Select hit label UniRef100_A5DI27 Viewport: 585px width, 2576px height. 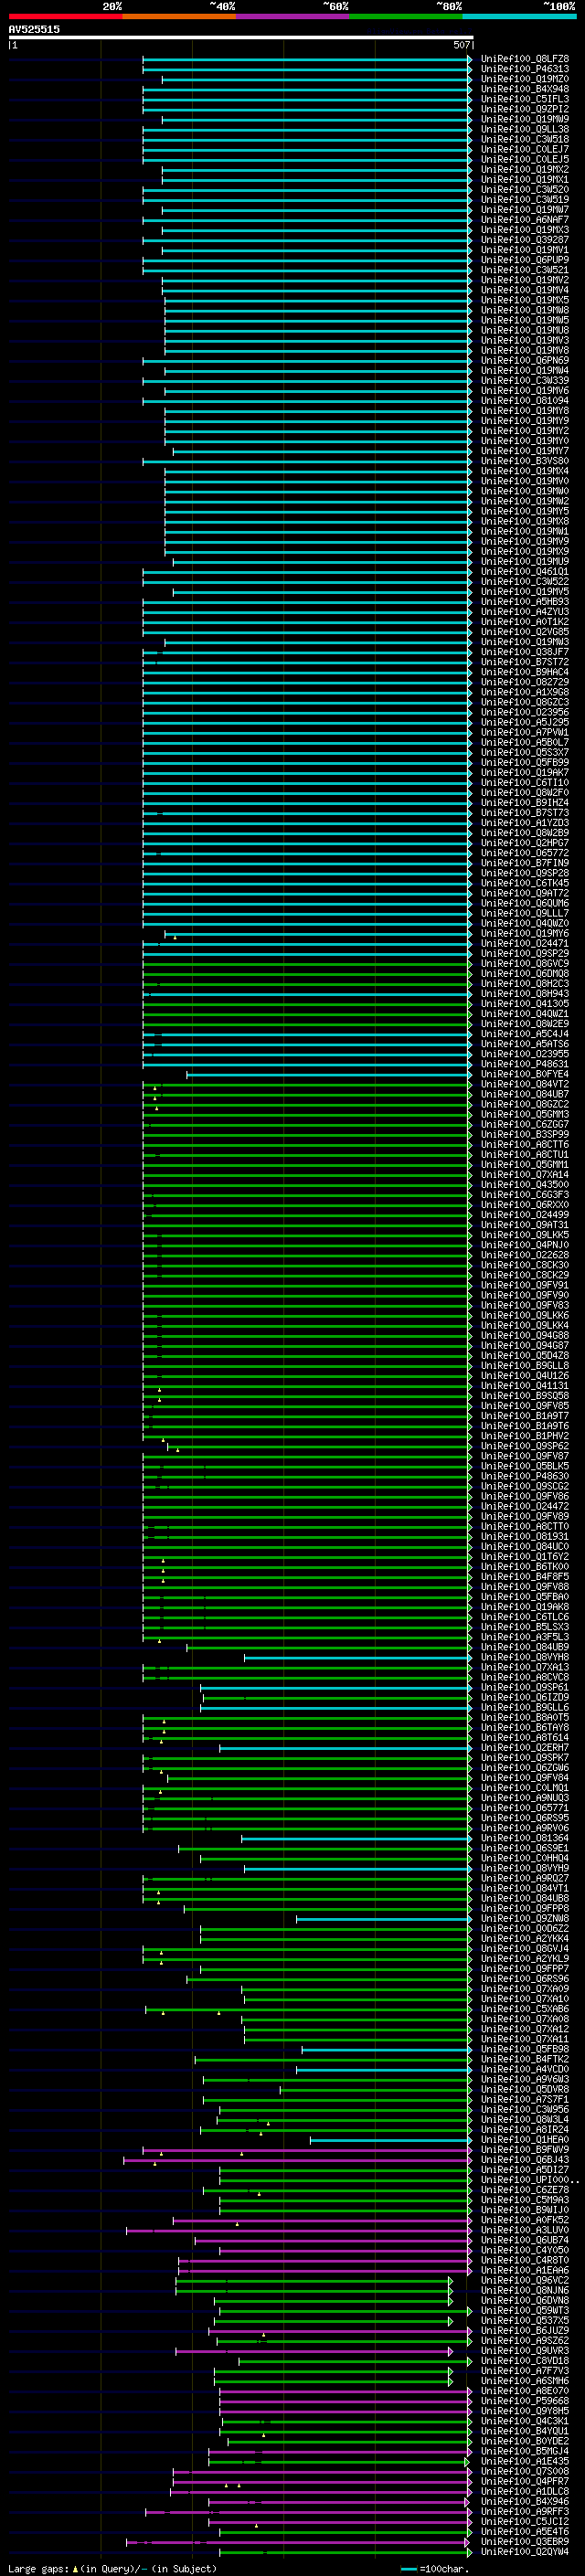(525, 2169)
